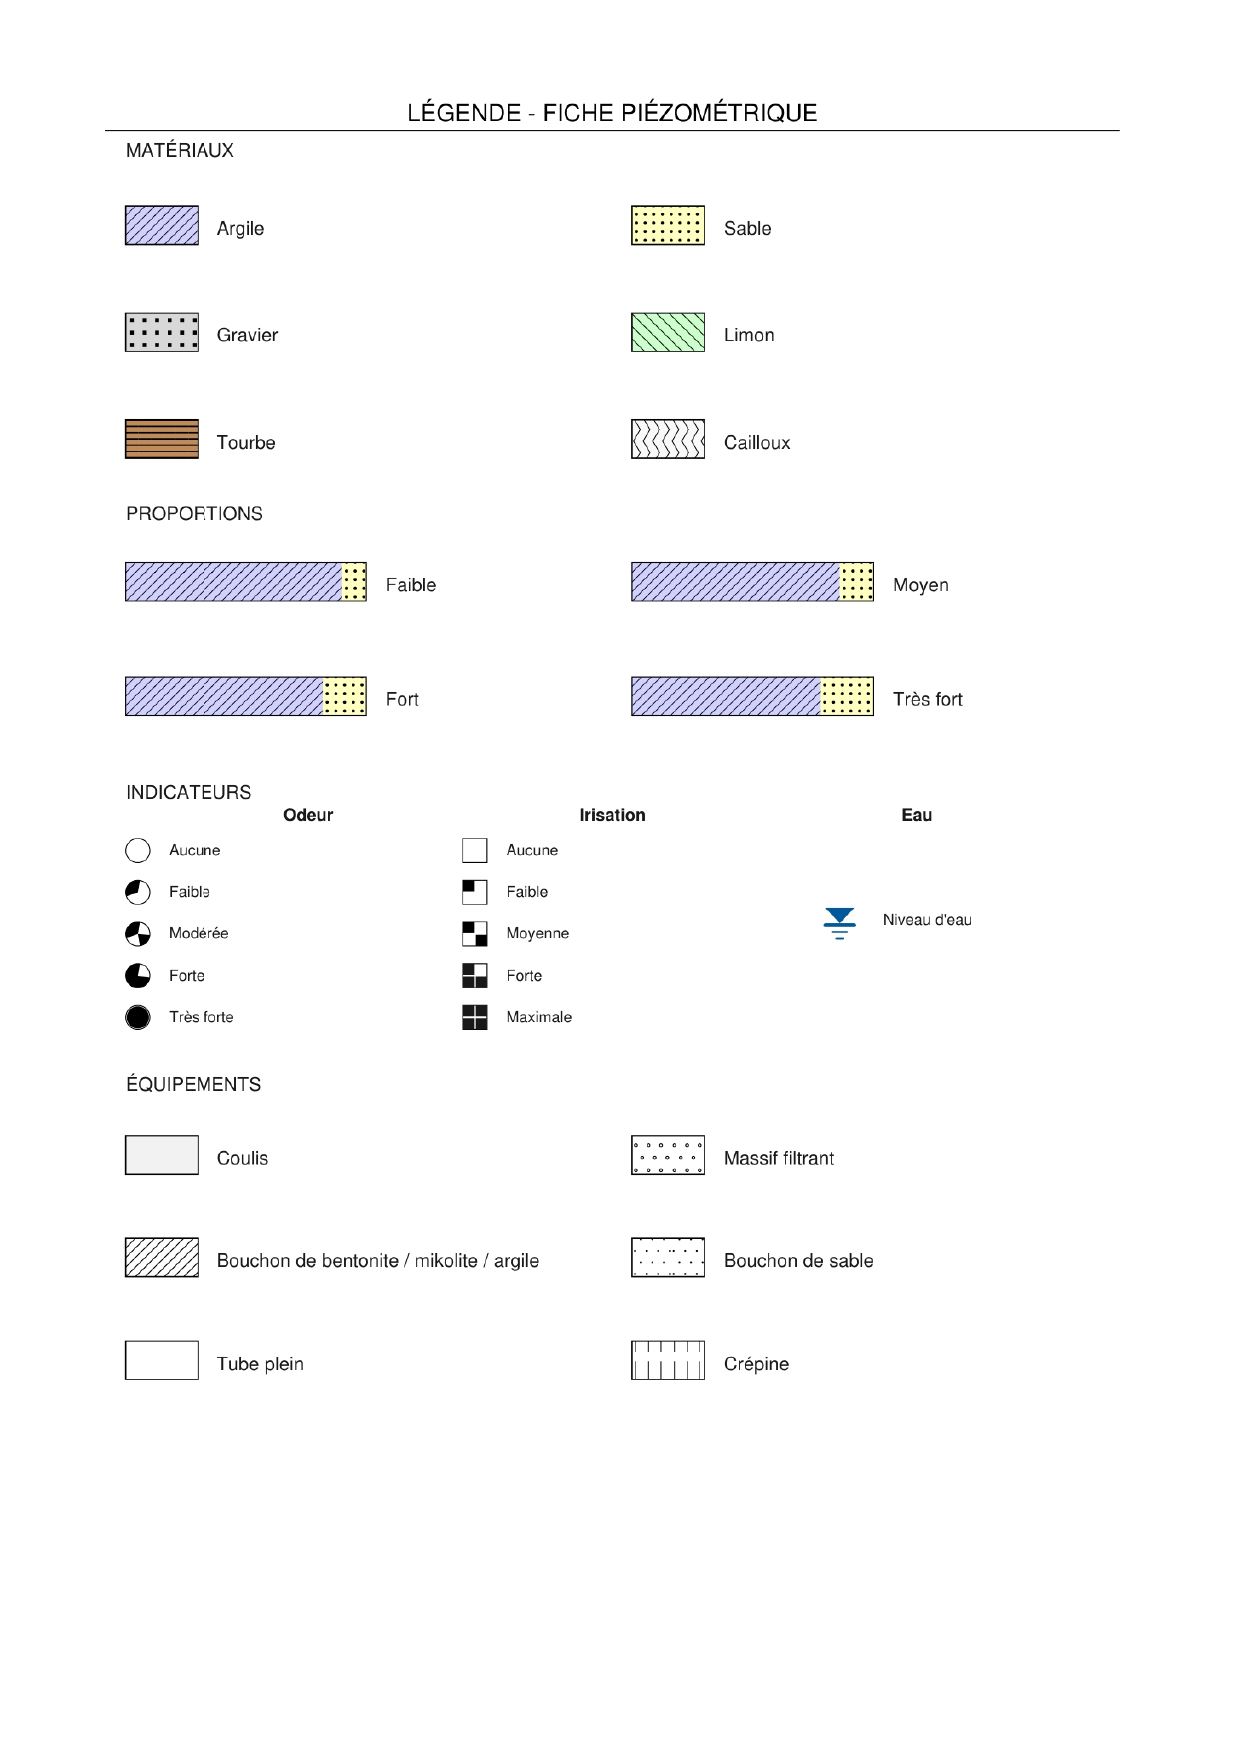The height and width of the screenshot is (1755, 1241).
Task: Click the Limon green hatched swatch
Action: [668, 333]
